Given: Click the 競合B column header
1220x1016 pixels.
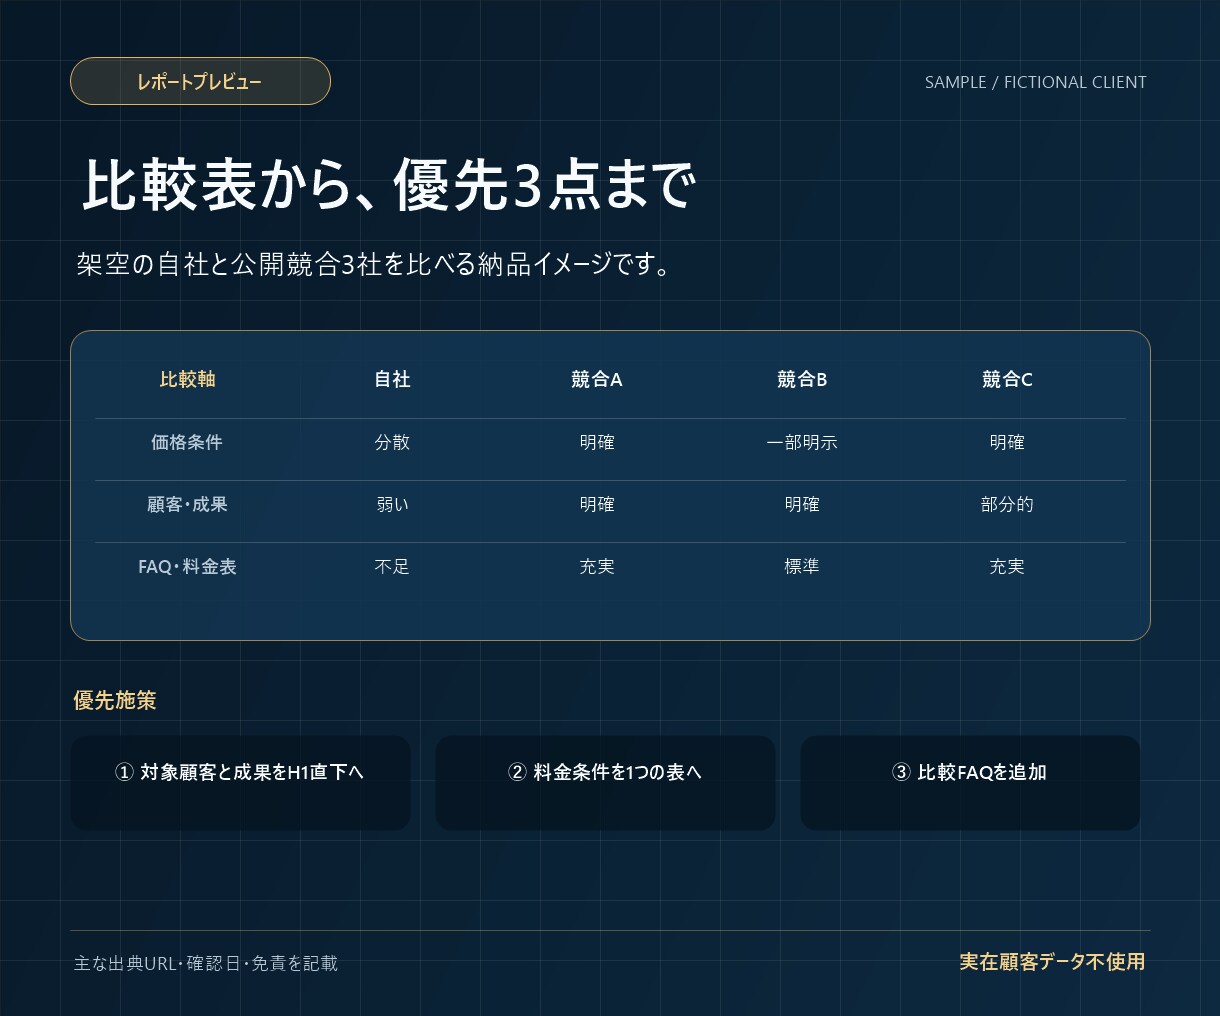Looking at the screenshot, I should pos(802,379).
